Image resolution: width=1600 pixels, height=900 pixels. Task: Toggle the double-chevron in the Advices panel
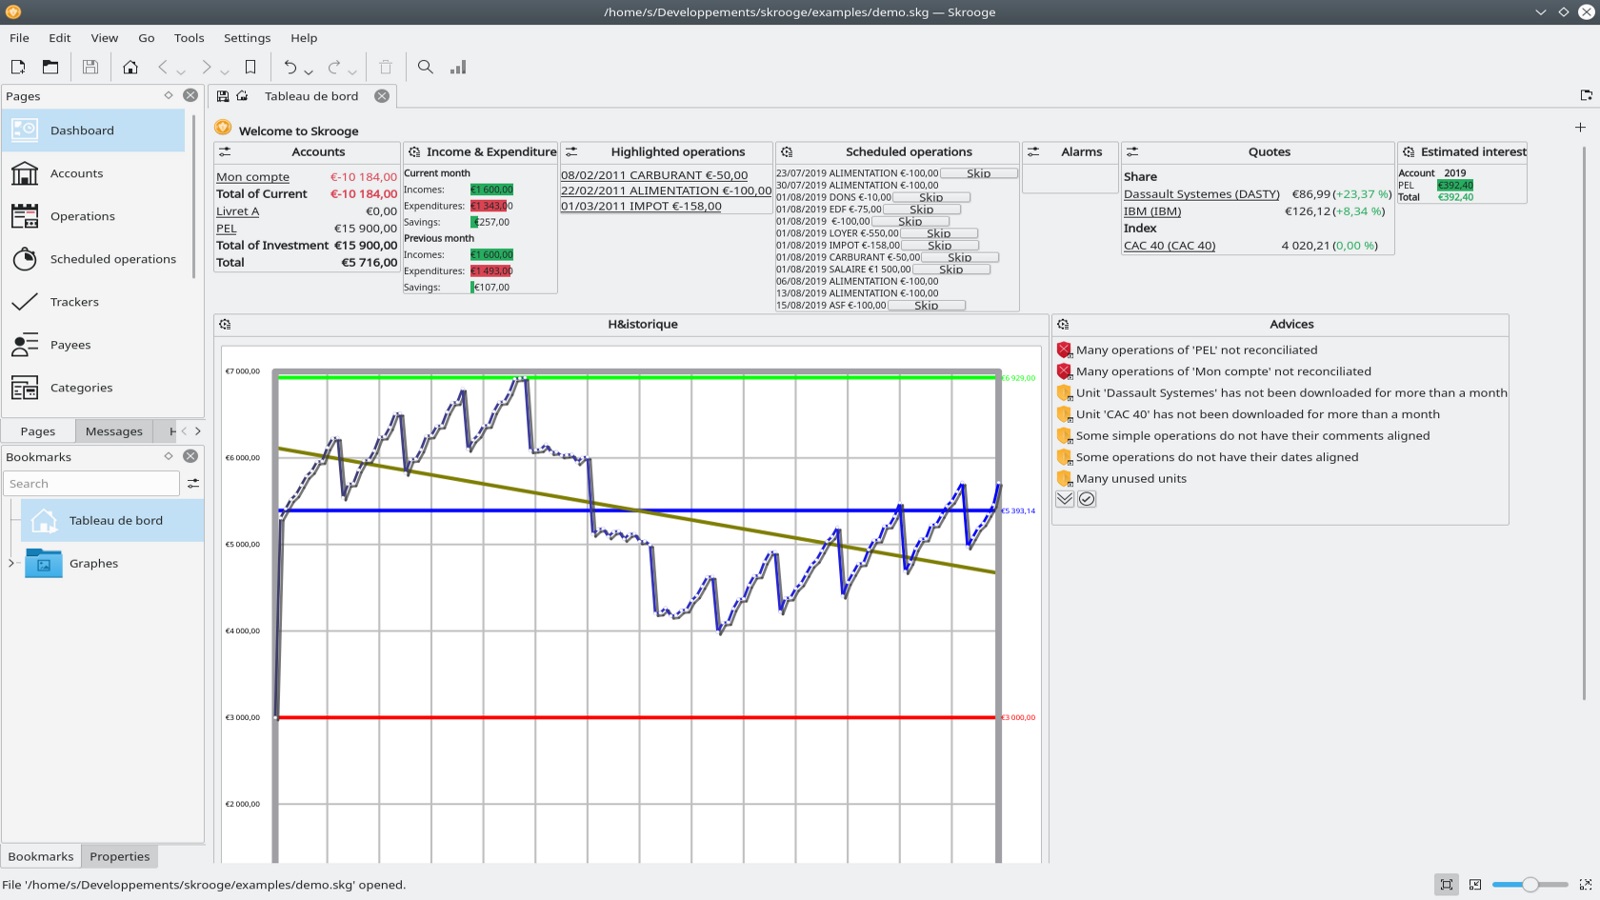(1064, 499)
